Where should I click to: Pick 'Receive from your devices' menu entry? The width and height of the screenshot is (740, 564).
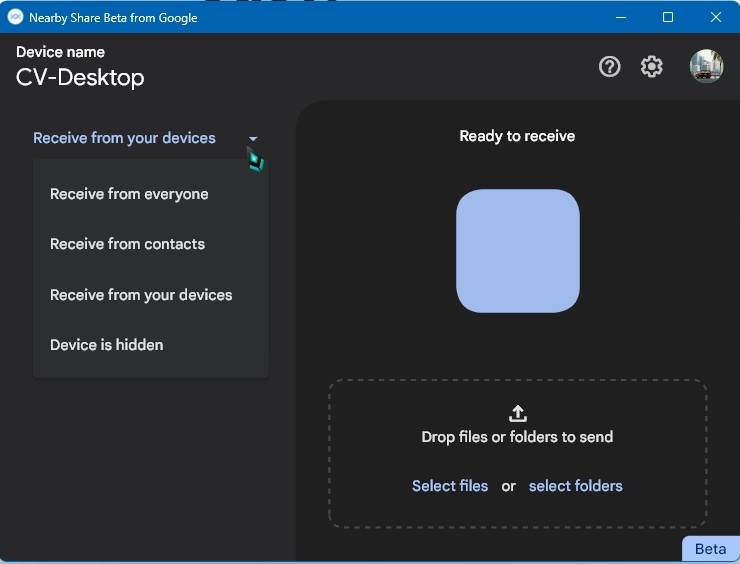(141, 295)
